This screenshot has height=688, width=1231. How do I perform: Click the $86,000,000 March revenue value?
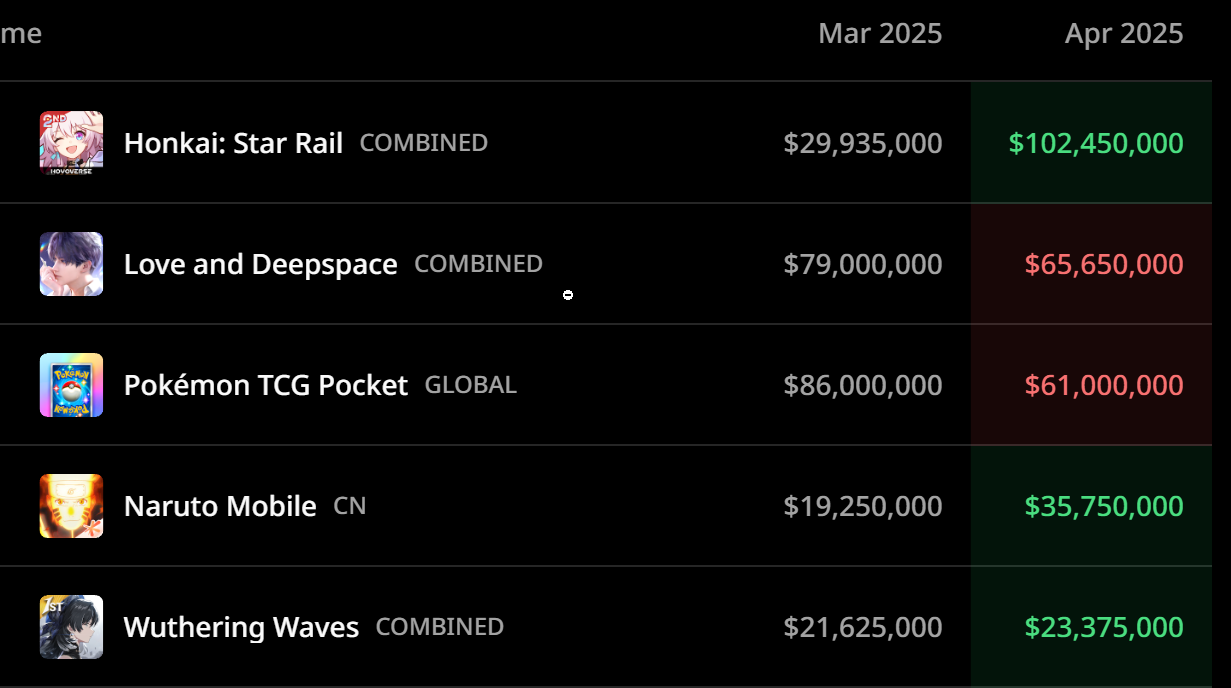[863, 385]
